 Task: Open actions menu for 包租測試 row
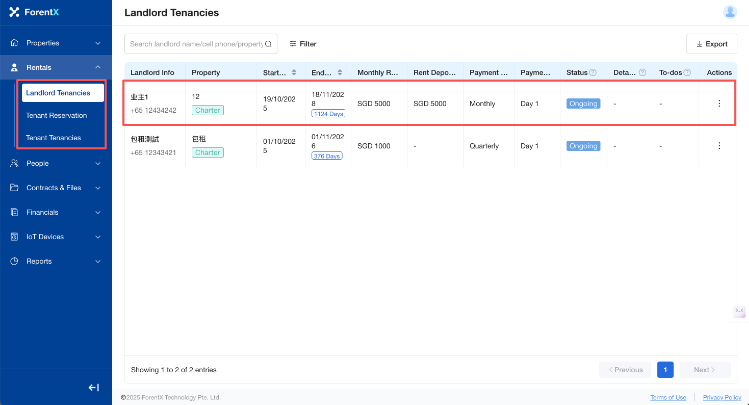[718, 146]
